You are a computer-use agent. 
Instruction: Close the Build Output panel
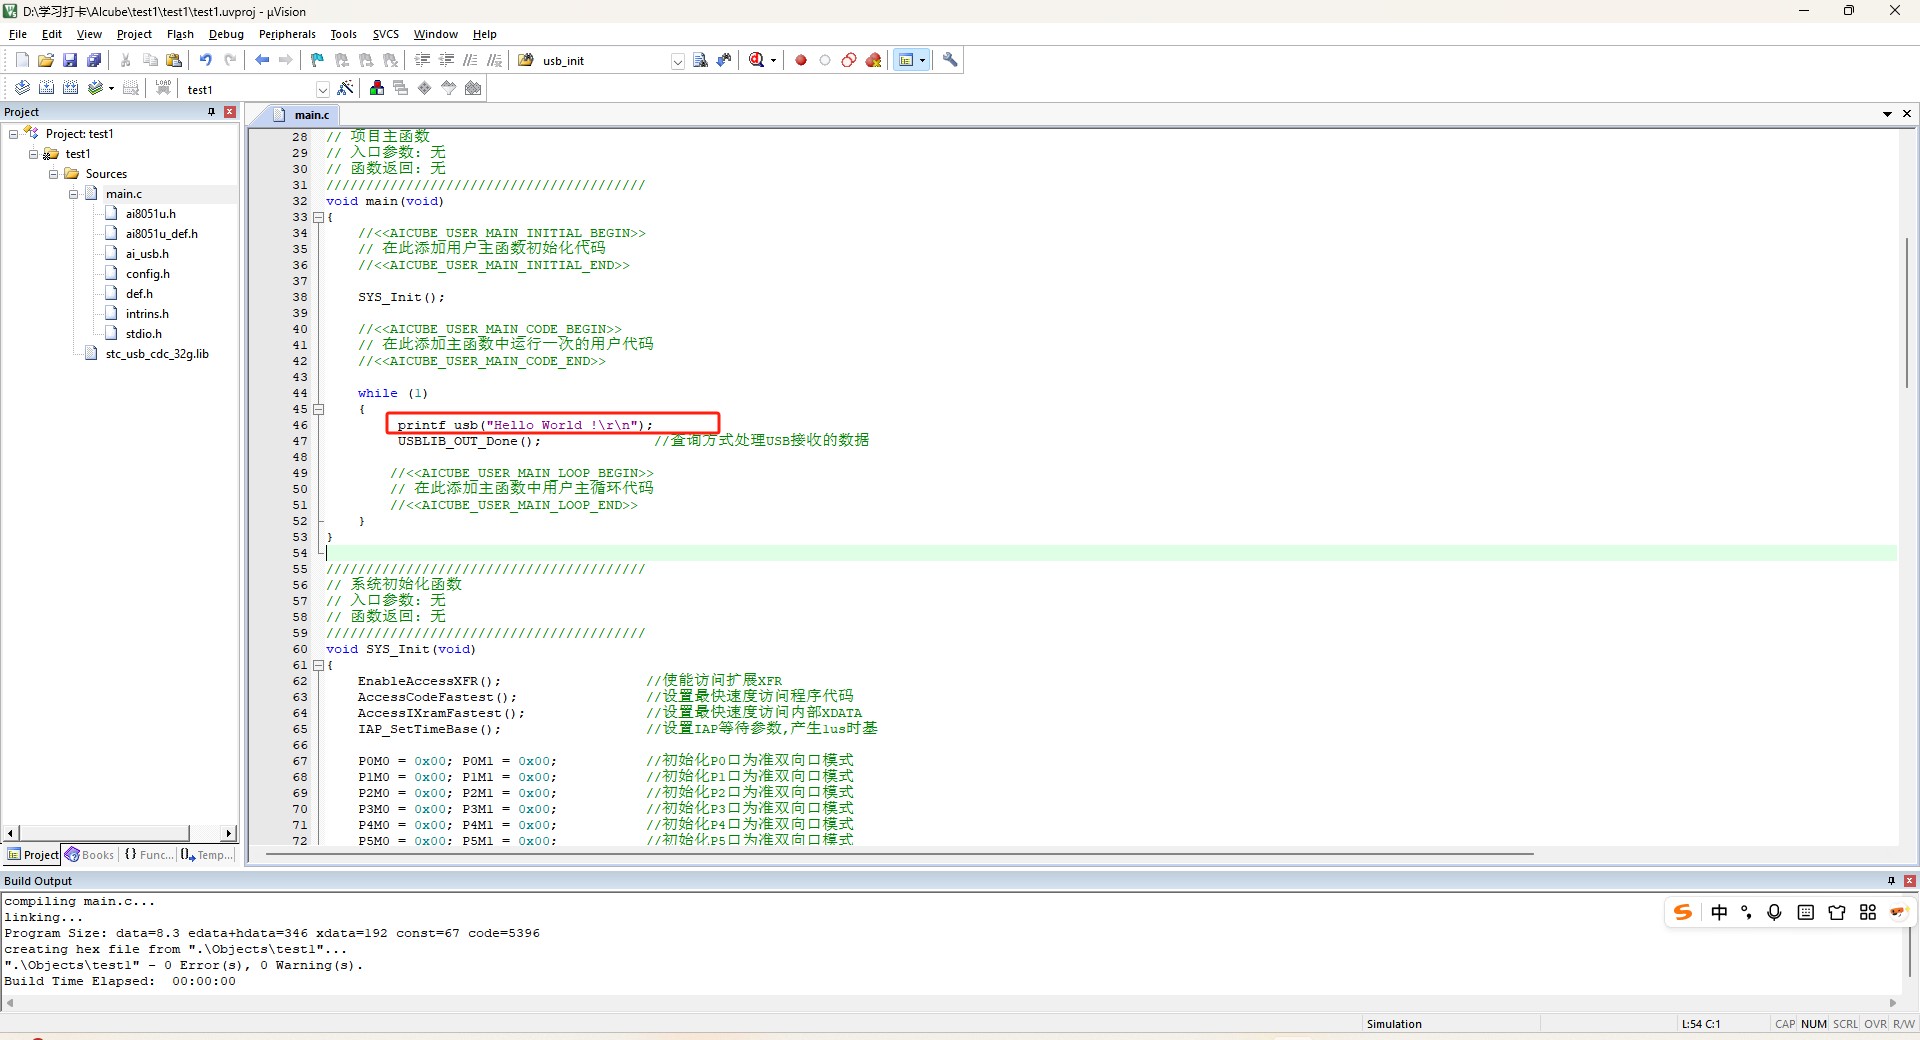pos(1910,881)
